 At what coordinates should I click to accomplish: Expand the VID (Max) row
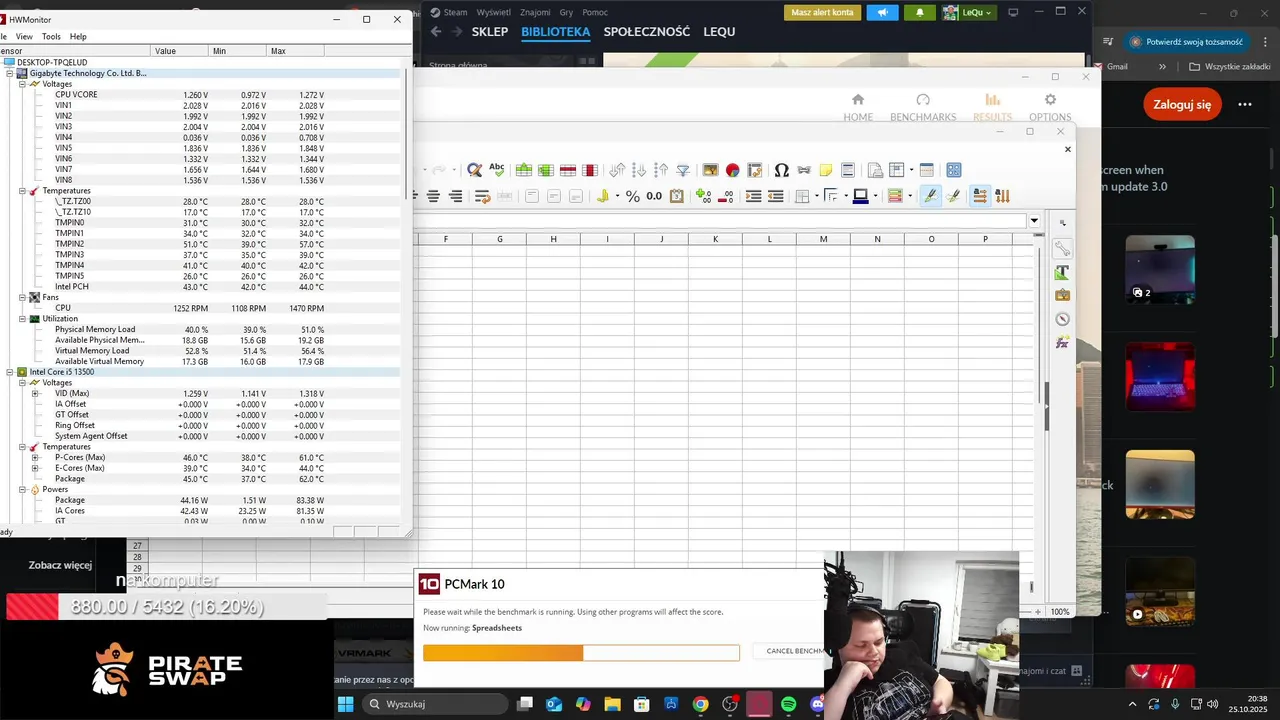click(x=35, y=393)
